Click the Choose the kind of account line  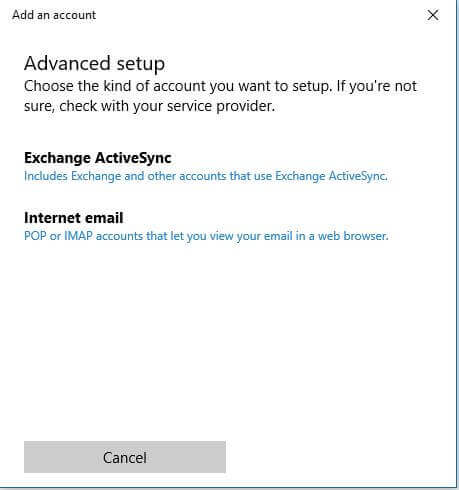(x=220, y=86)
